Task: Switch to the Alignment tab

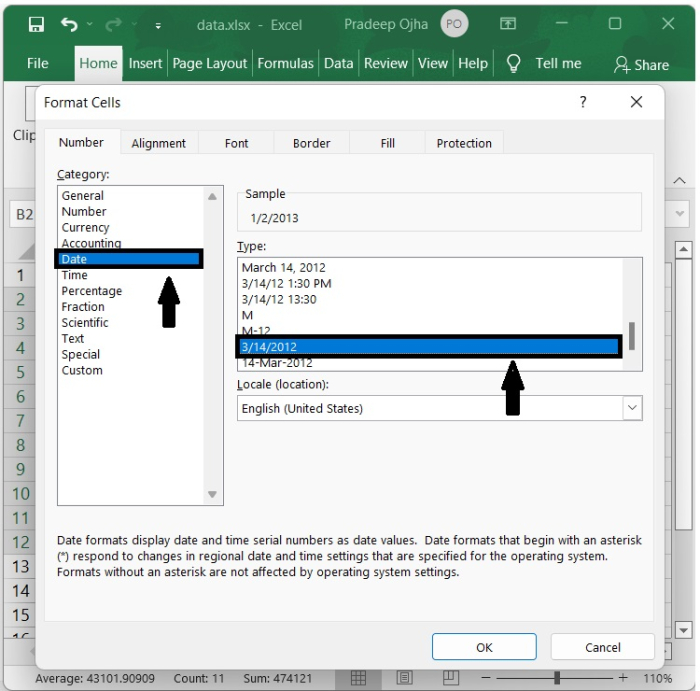Action: (x=158, y=143)
